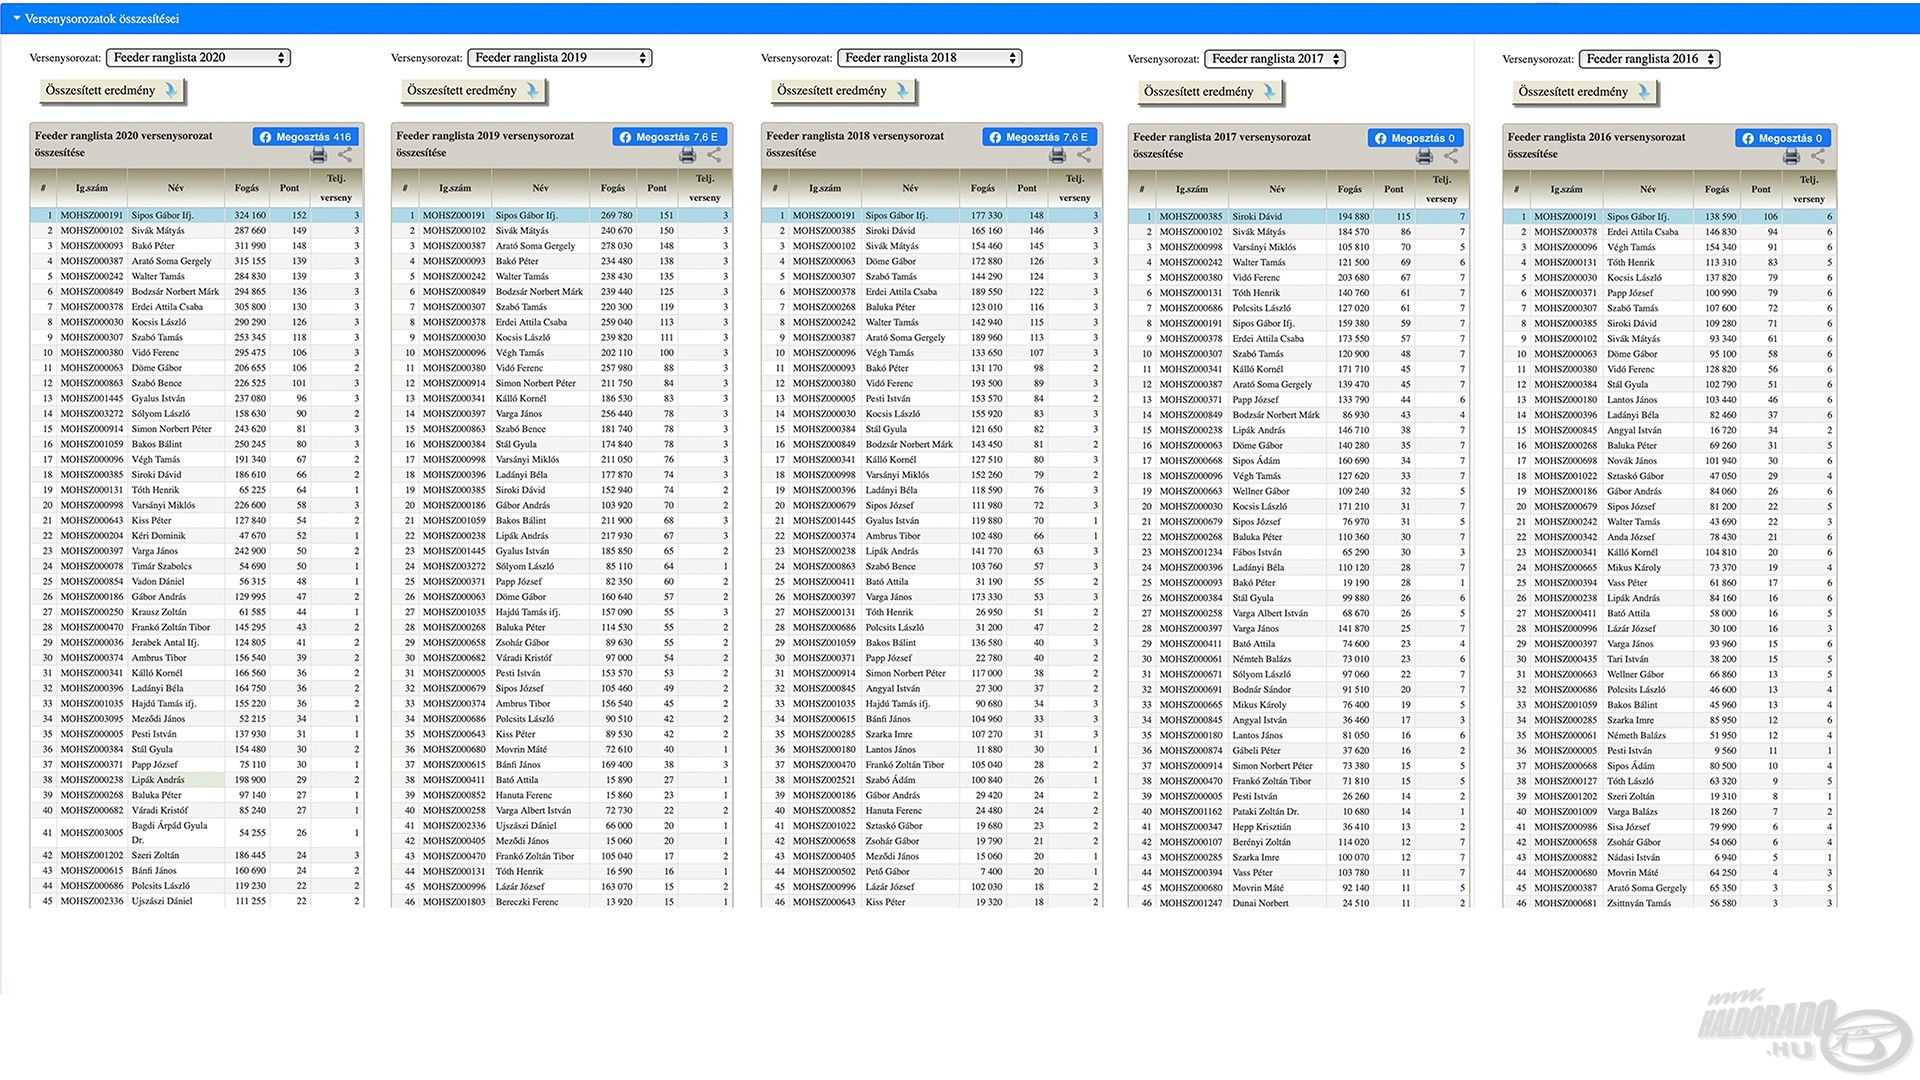Screen dimensions: 1920x1080
Task: Sort 2020 table by Pont column
Action: coord(289,188)
